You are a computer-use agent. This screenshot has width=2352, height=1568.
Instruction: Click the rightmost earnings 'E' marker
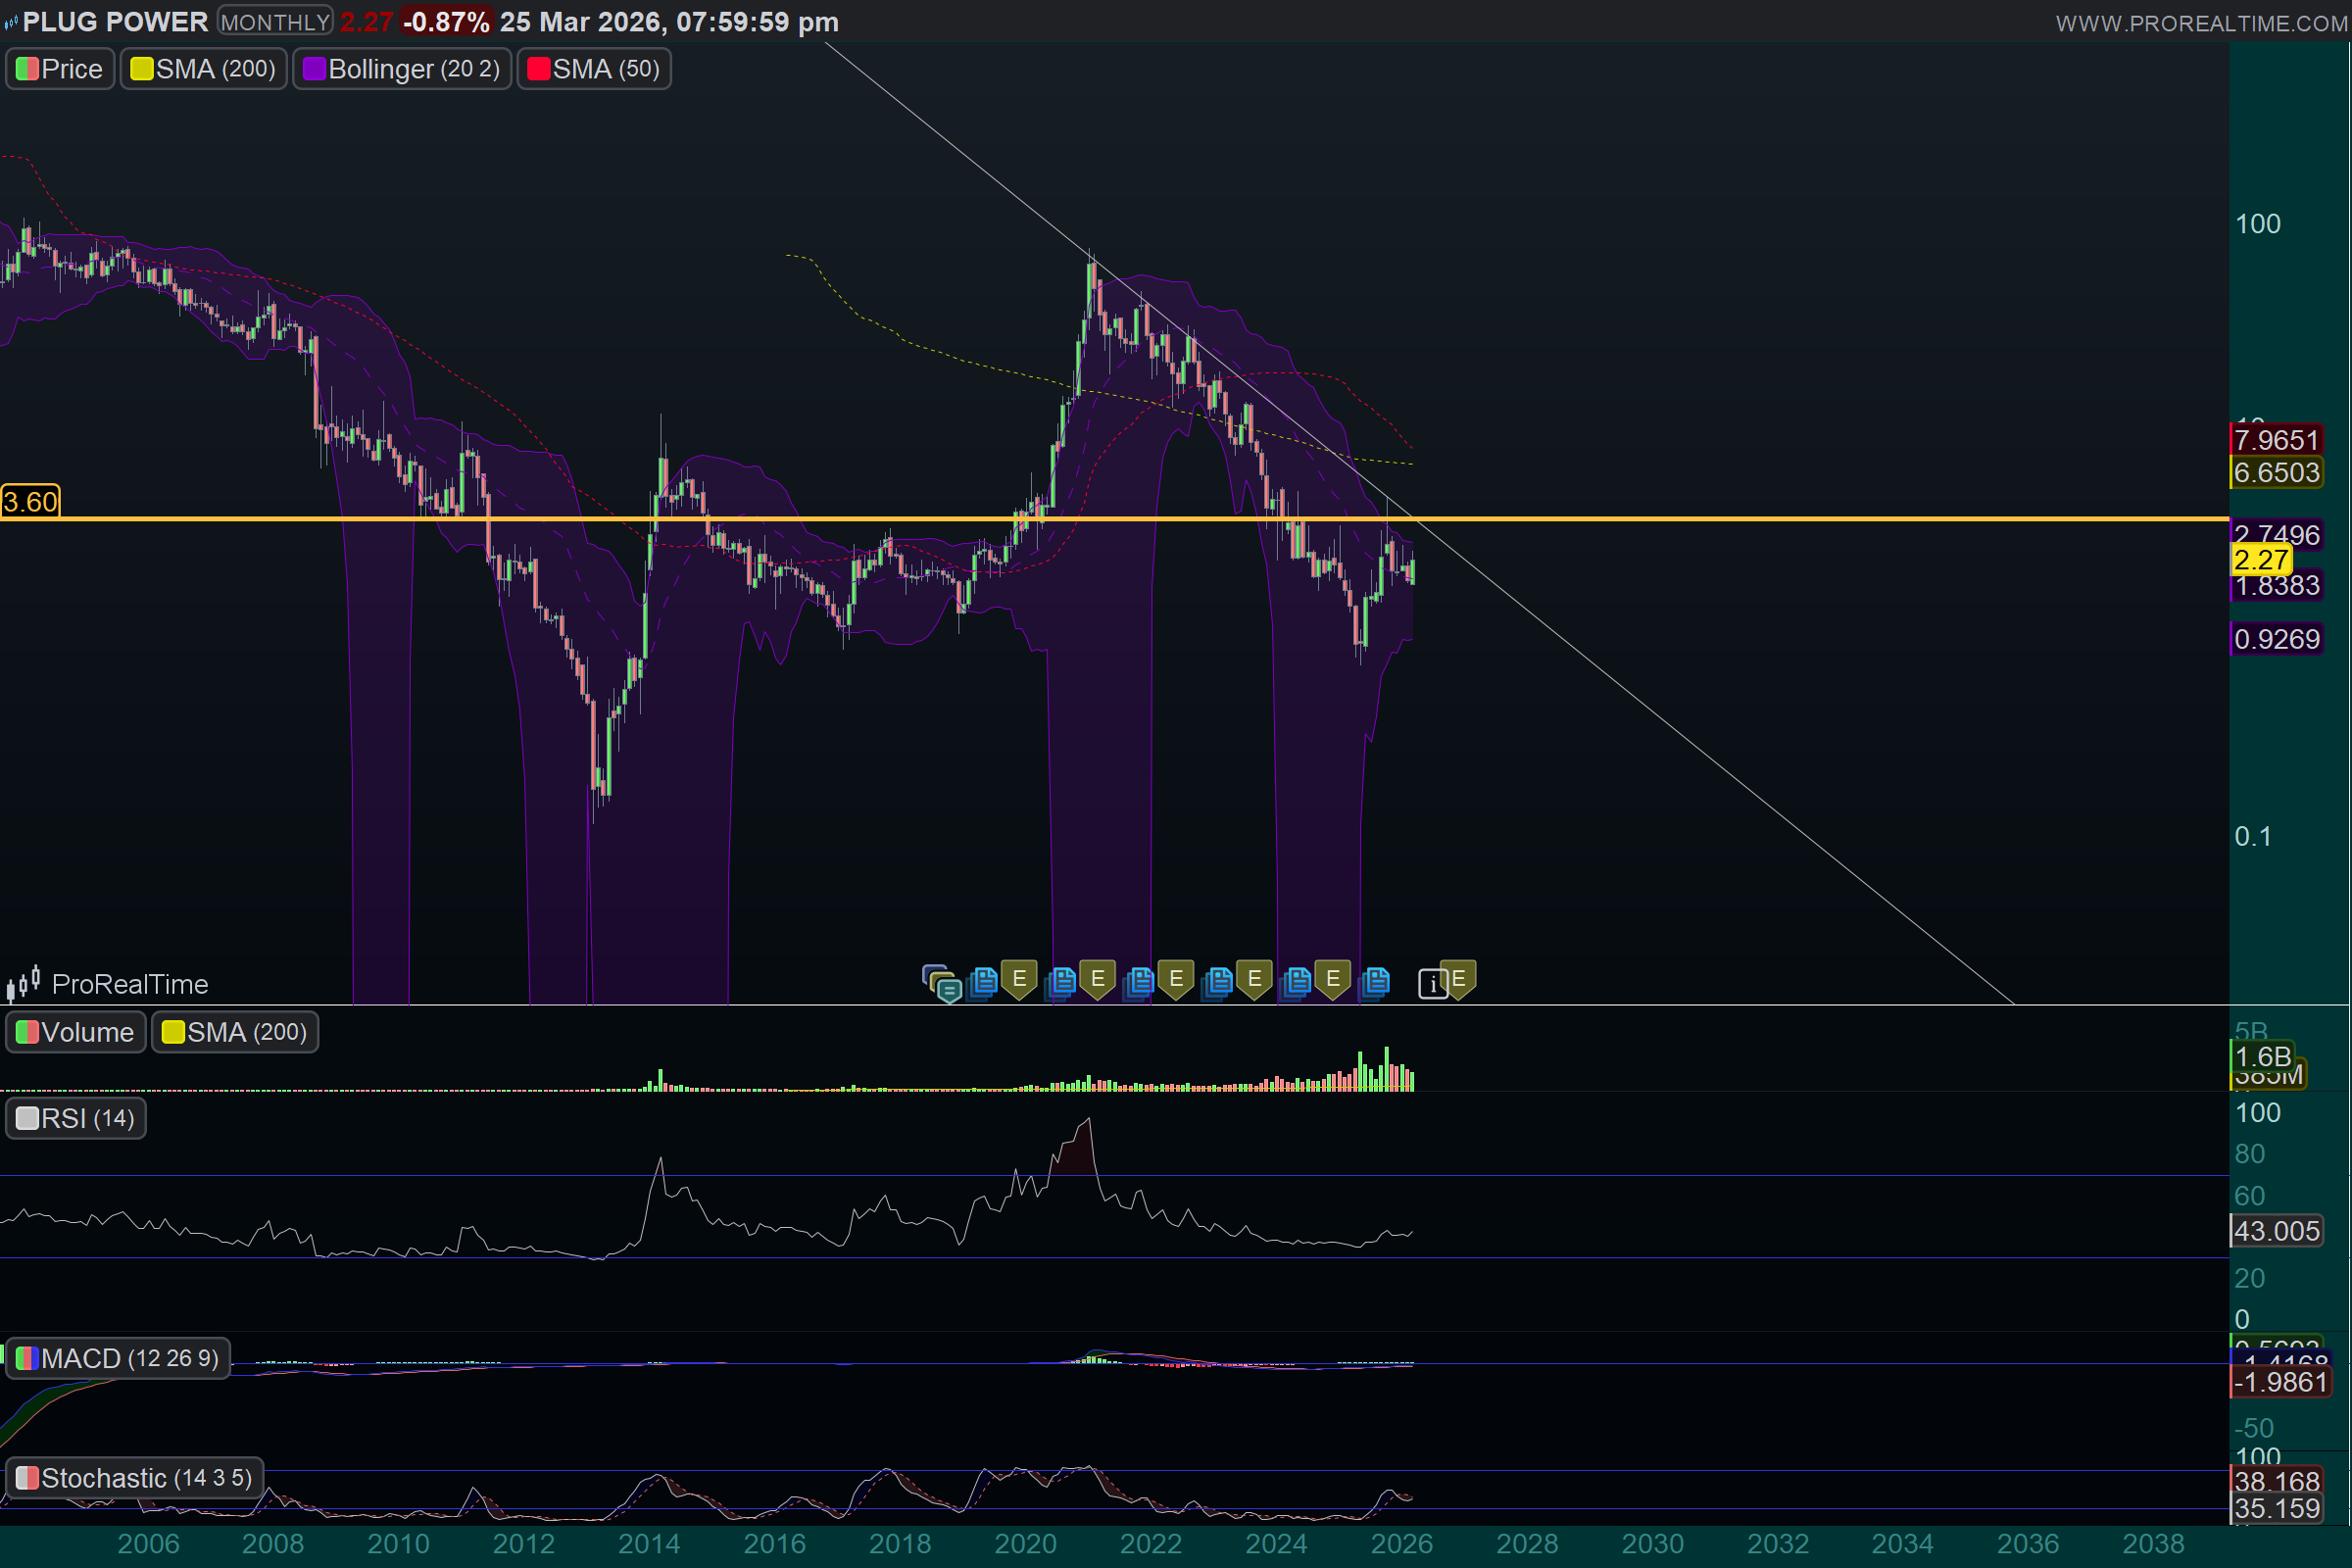click(1459, 979)
